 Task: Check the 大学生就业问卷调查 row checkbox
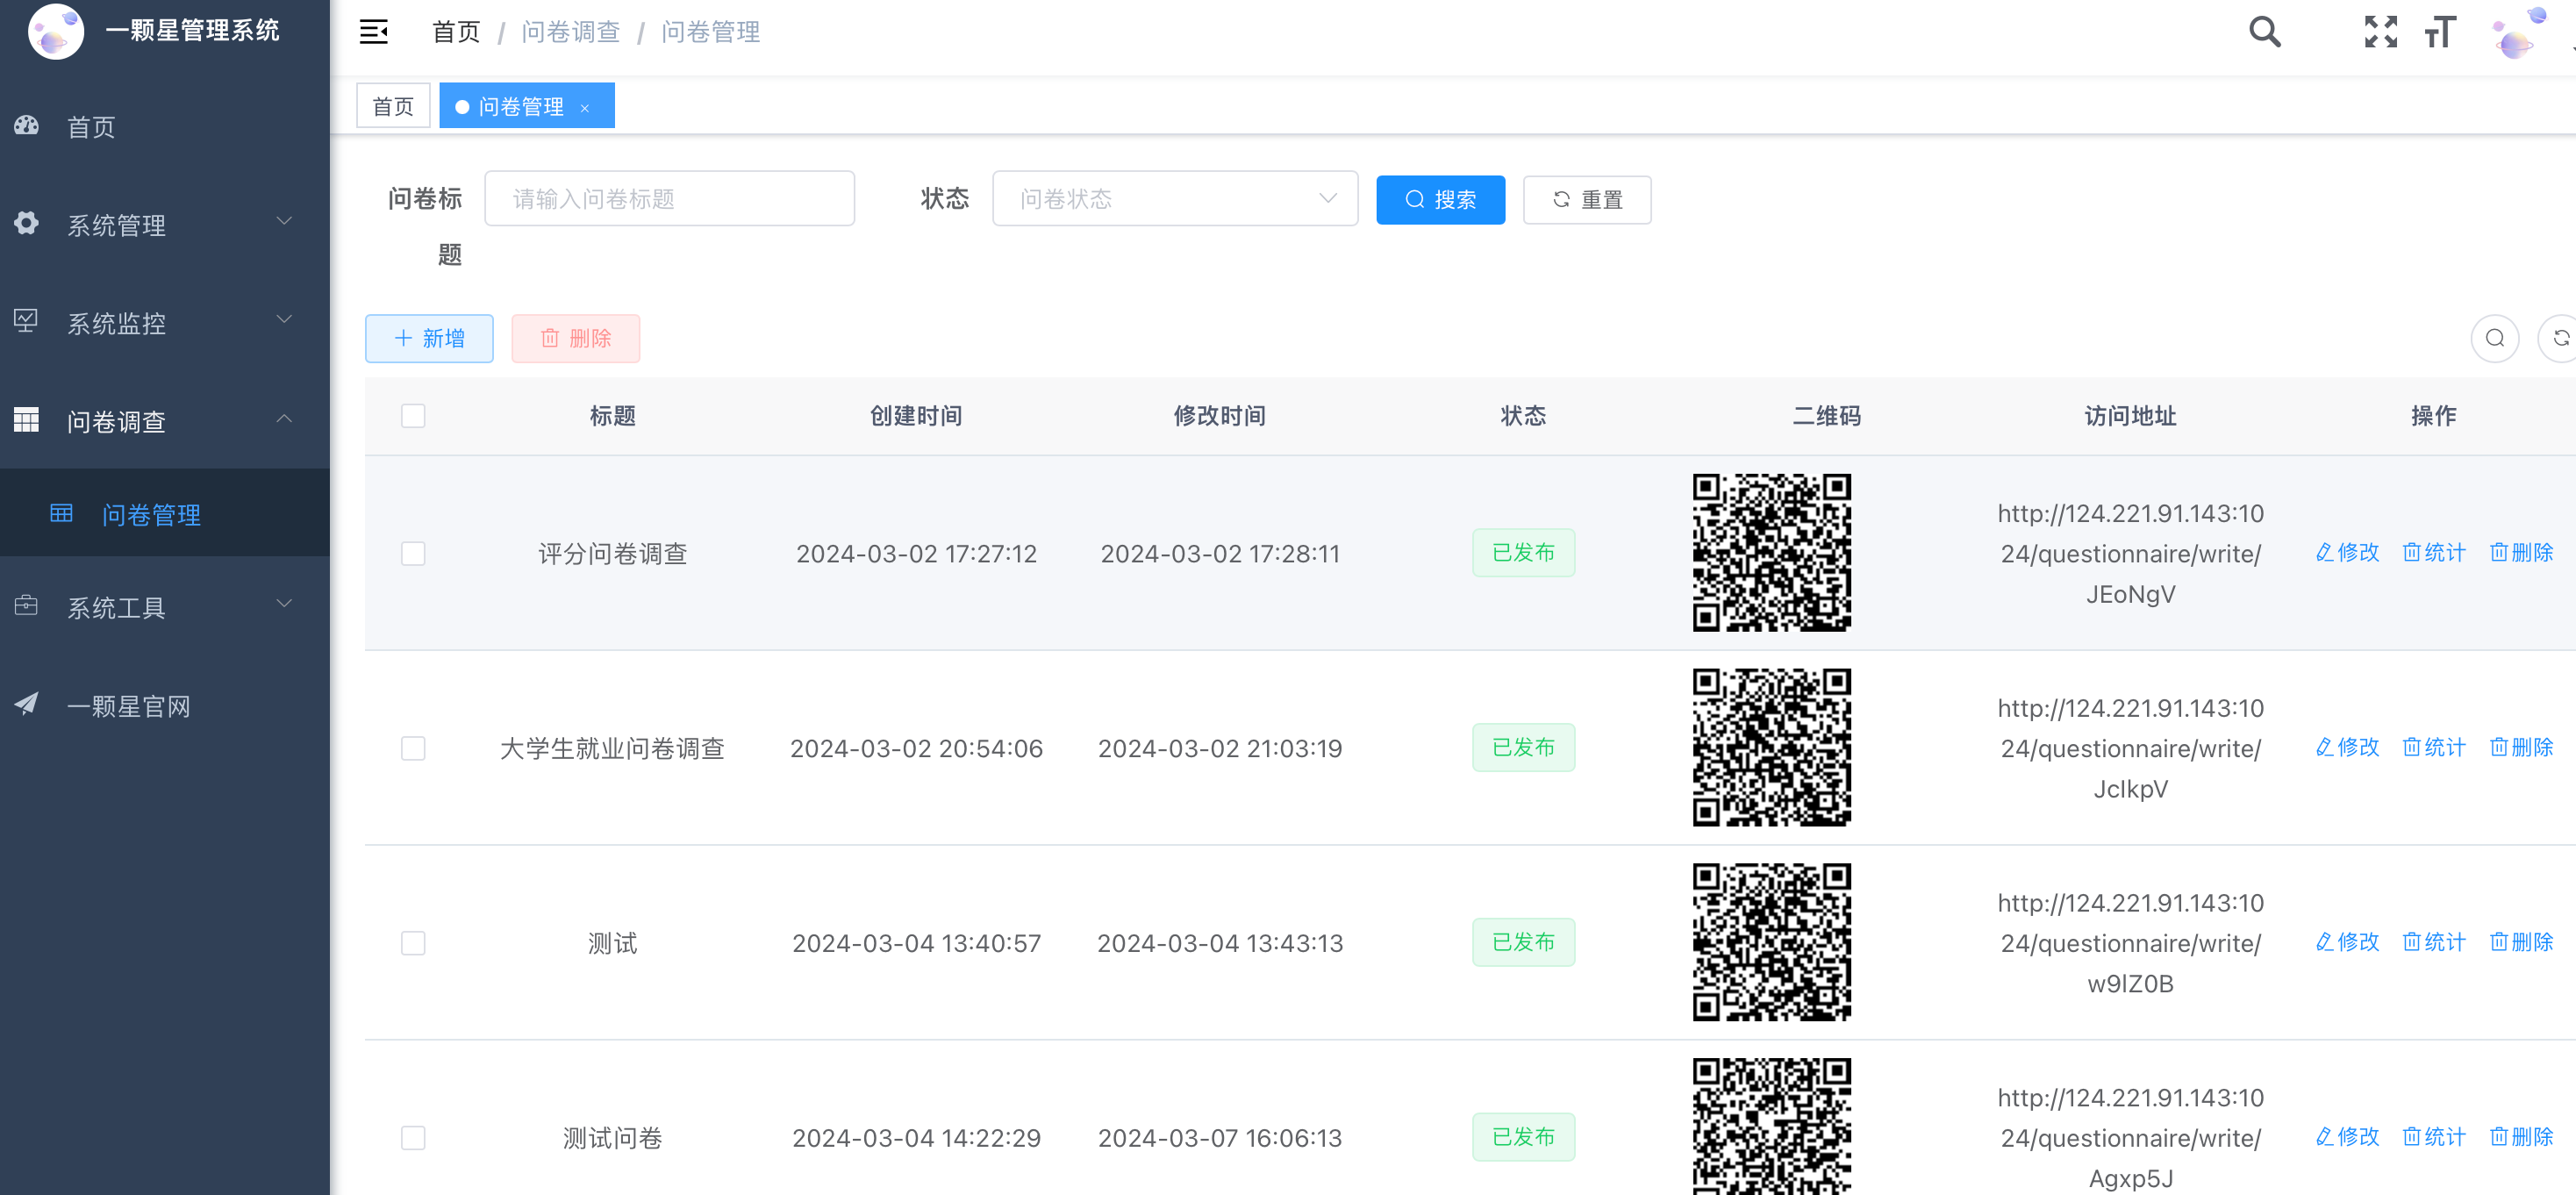(x=413, y=748)
